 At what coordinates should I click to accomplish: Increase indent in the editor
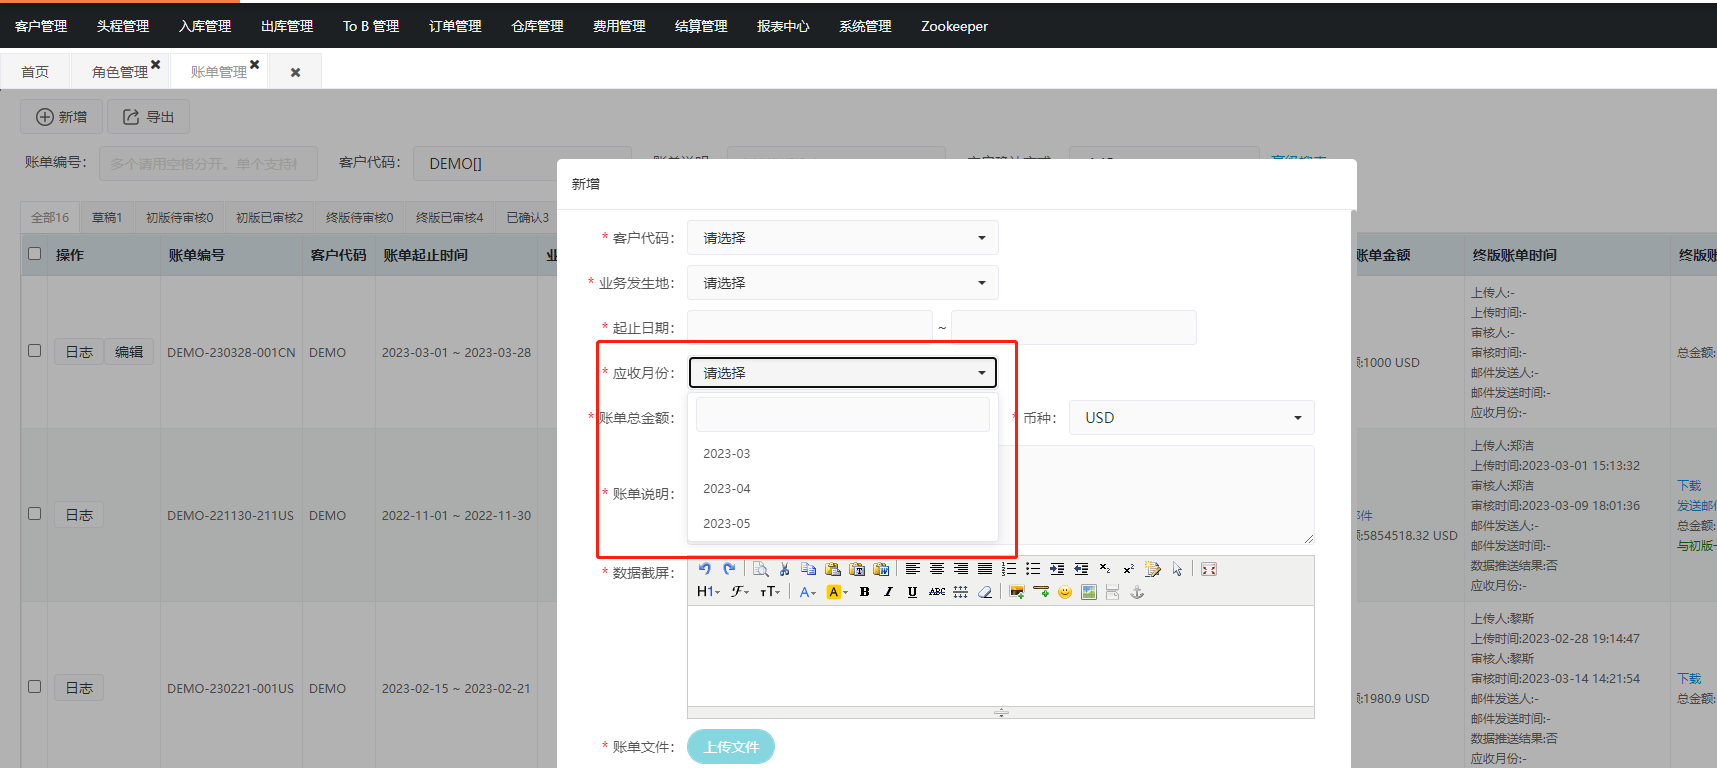1057,569
